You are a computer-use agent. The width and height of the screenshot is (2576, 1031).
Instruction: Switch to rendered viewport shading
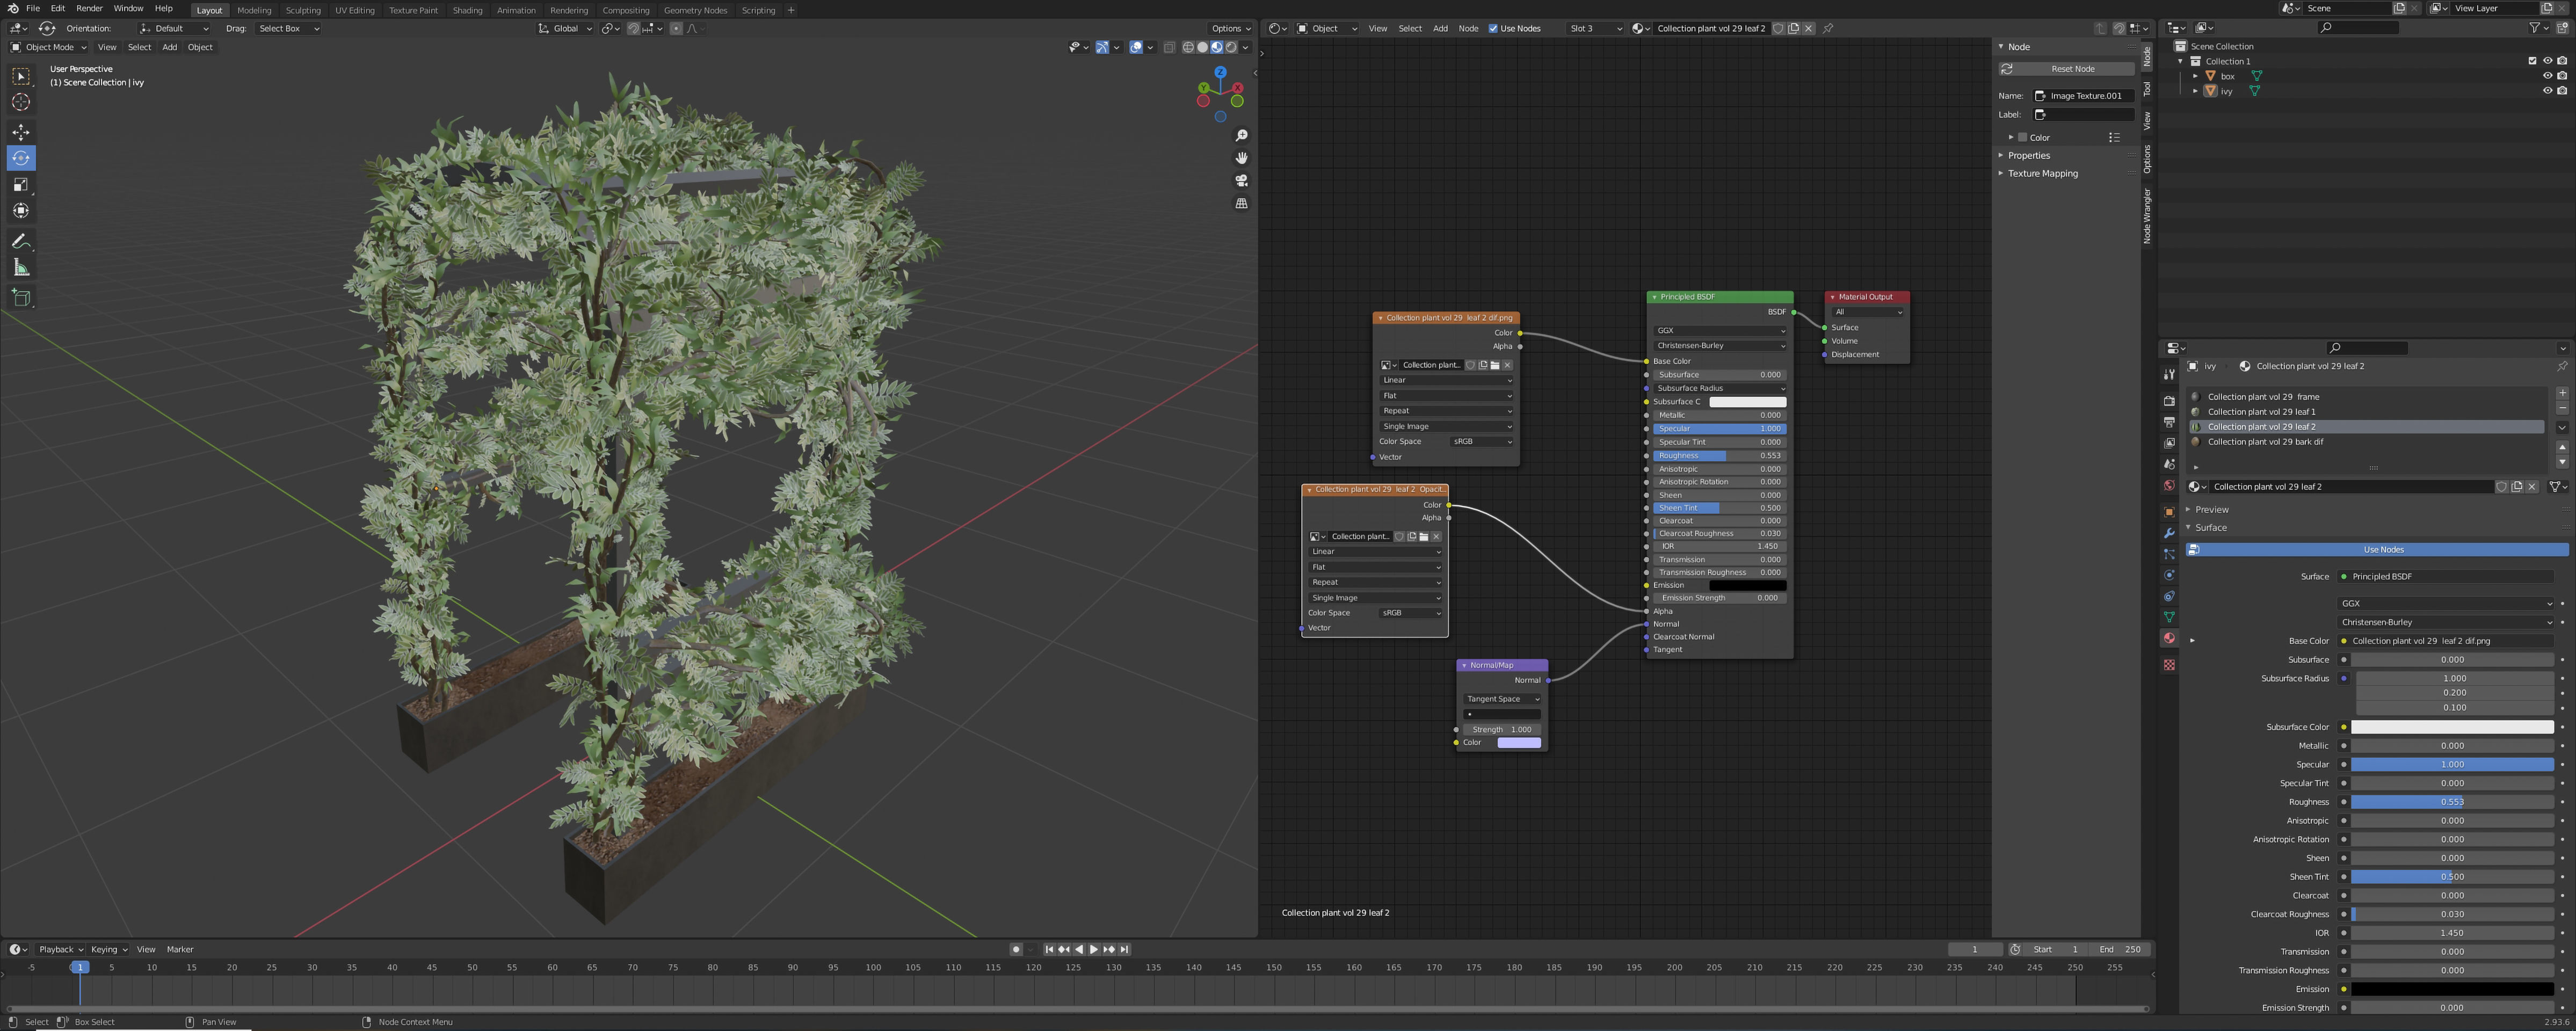point(1231,47)
